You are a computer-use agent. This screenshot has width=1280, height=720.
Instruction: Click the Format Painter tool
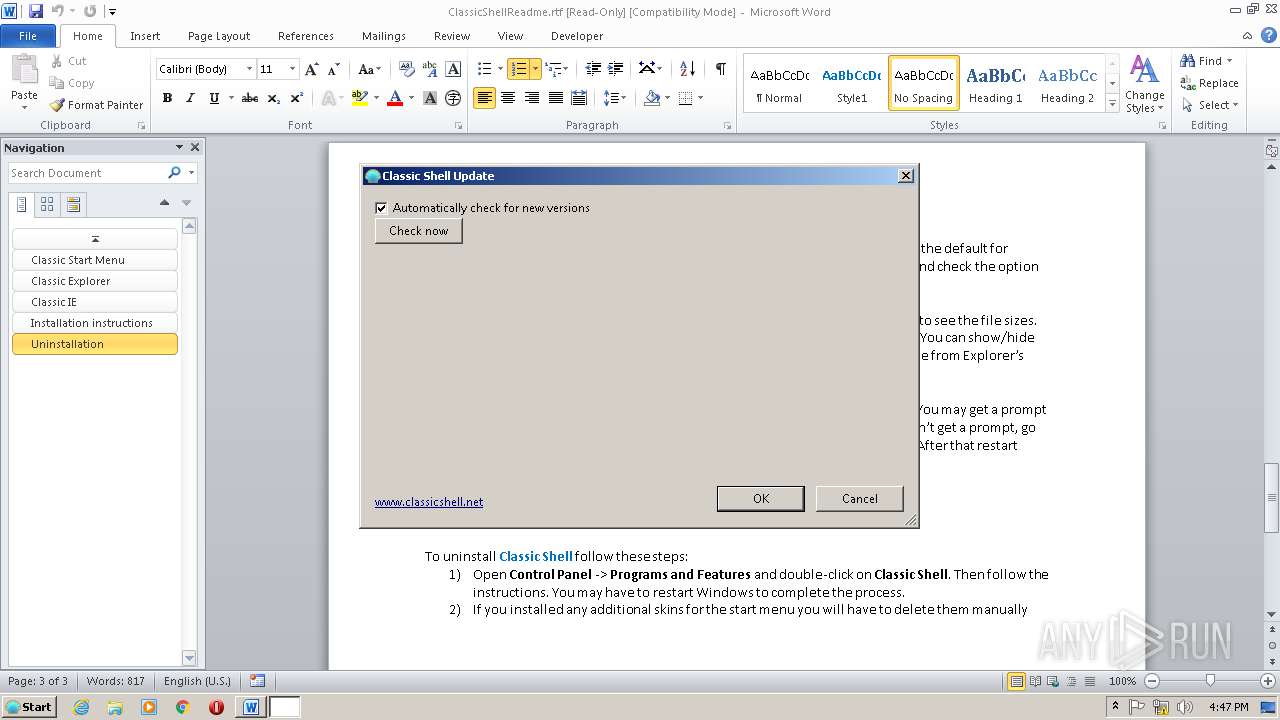(97, 105)
